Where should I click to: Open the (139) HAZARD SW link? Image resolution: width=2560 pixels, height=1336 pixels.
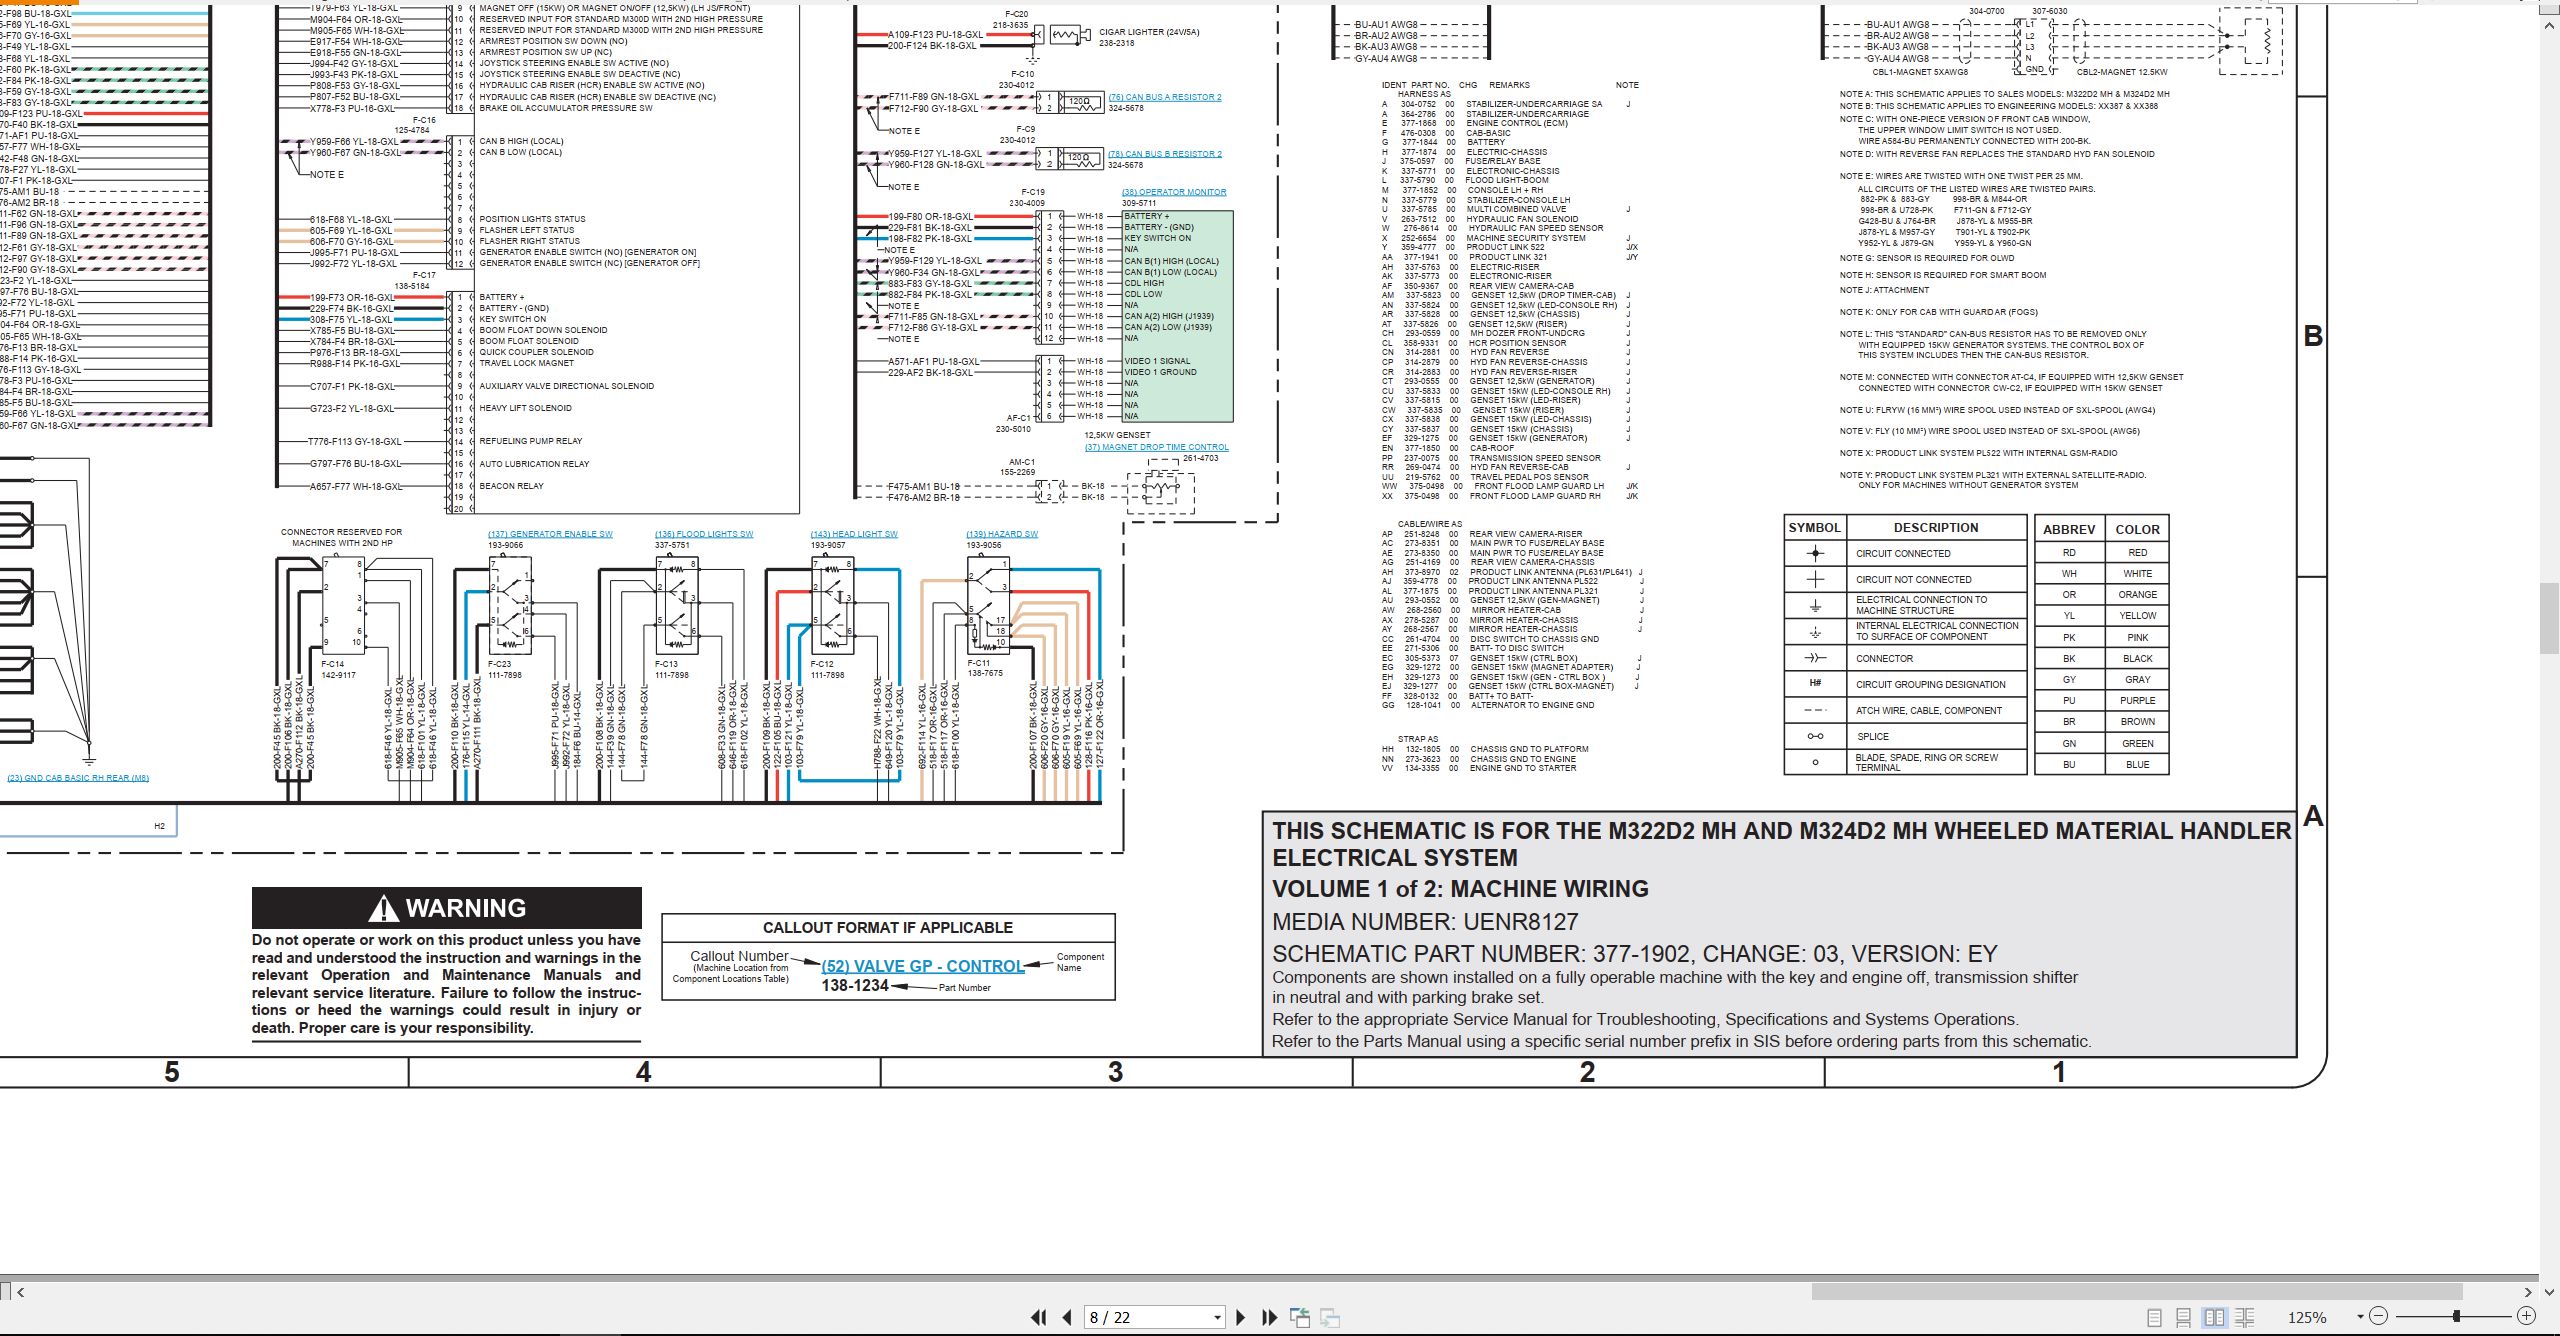point(1002,534)
